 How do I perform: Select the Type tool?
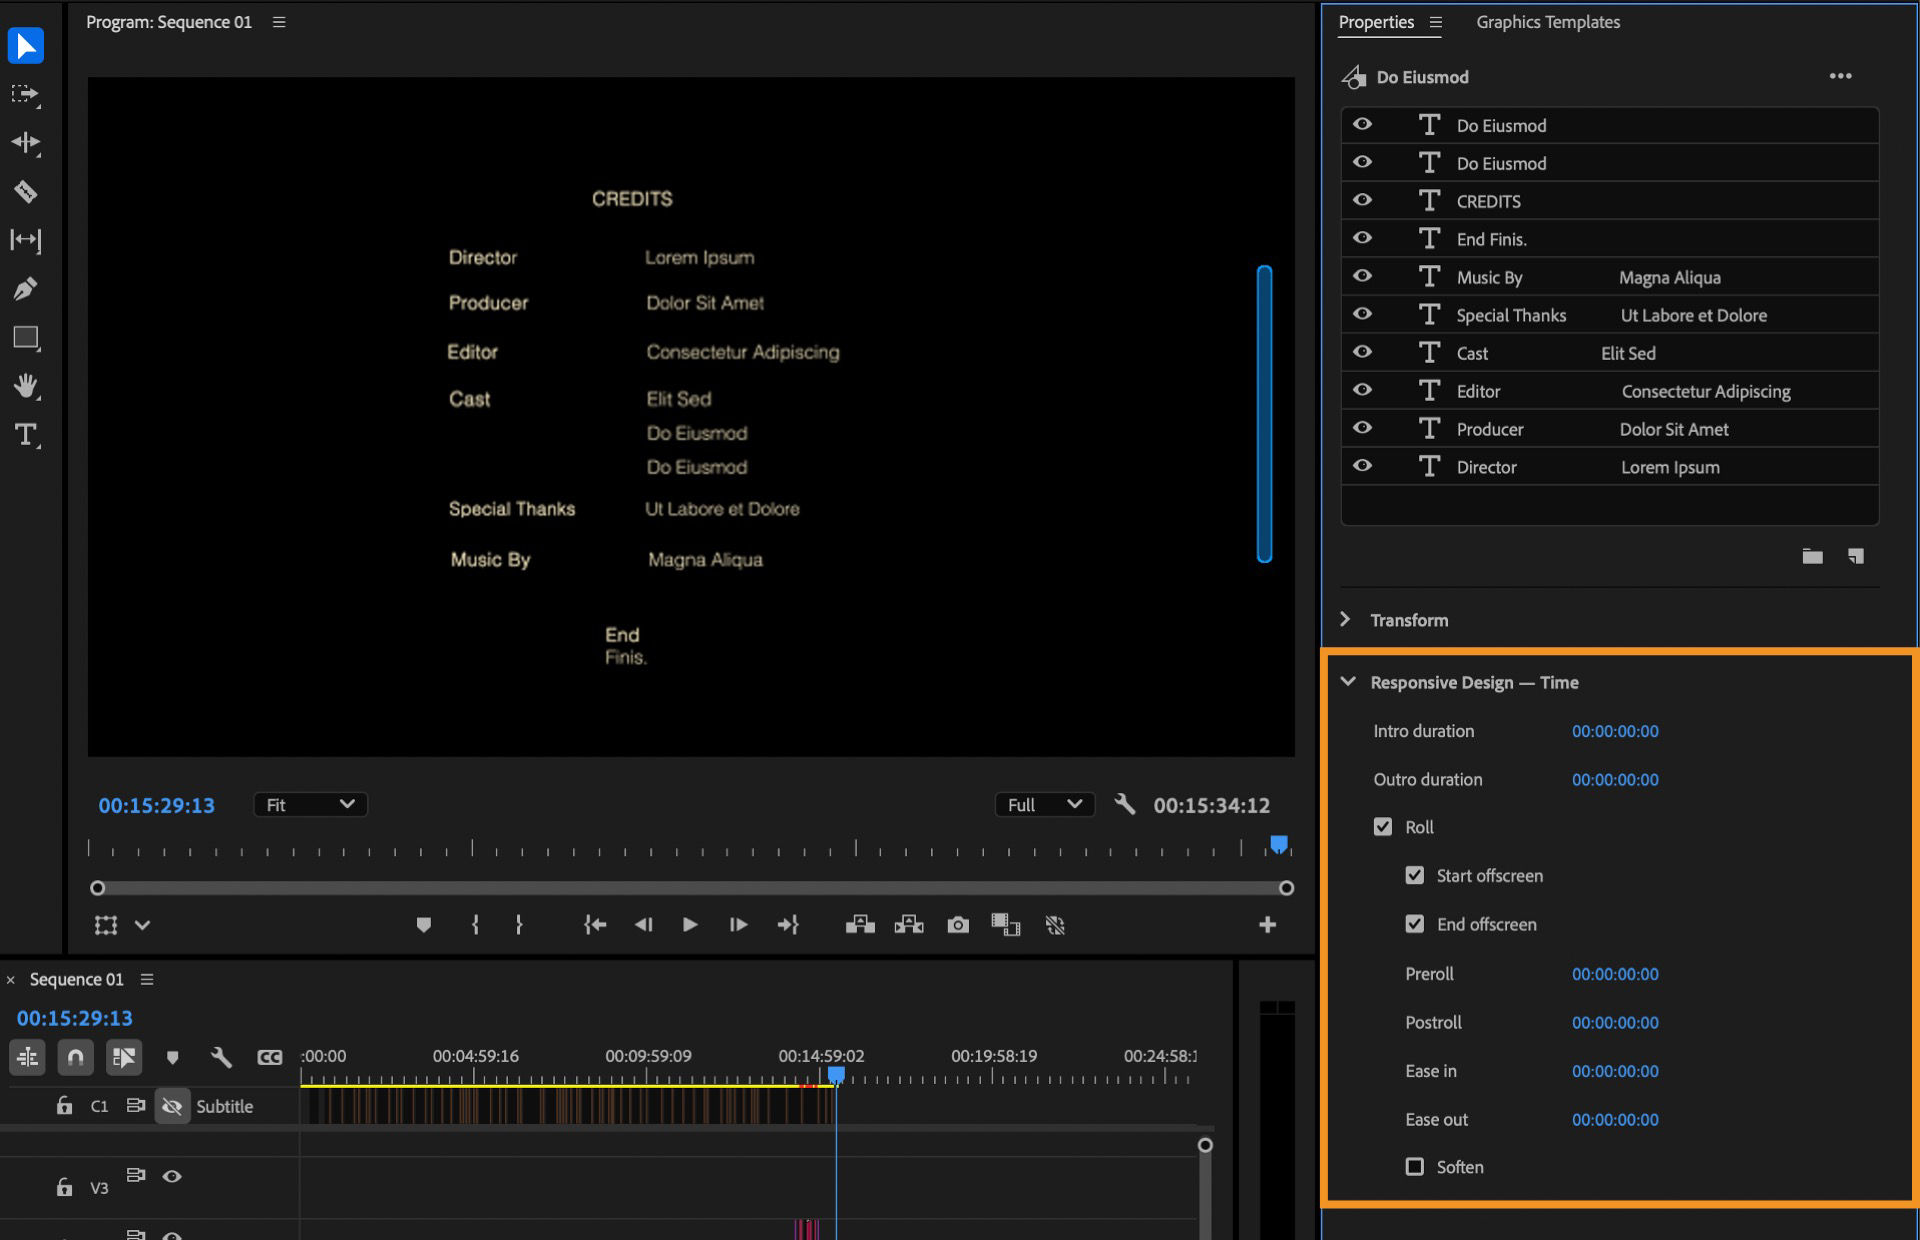click(25, 435)
